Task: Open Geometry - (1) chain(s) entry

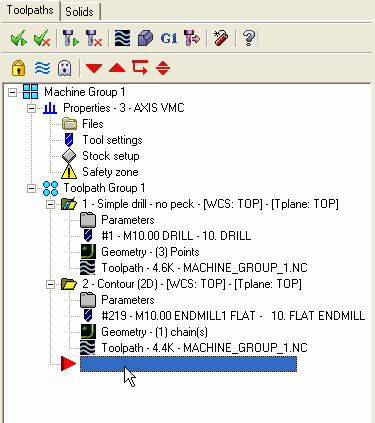Action: point(154,332)
